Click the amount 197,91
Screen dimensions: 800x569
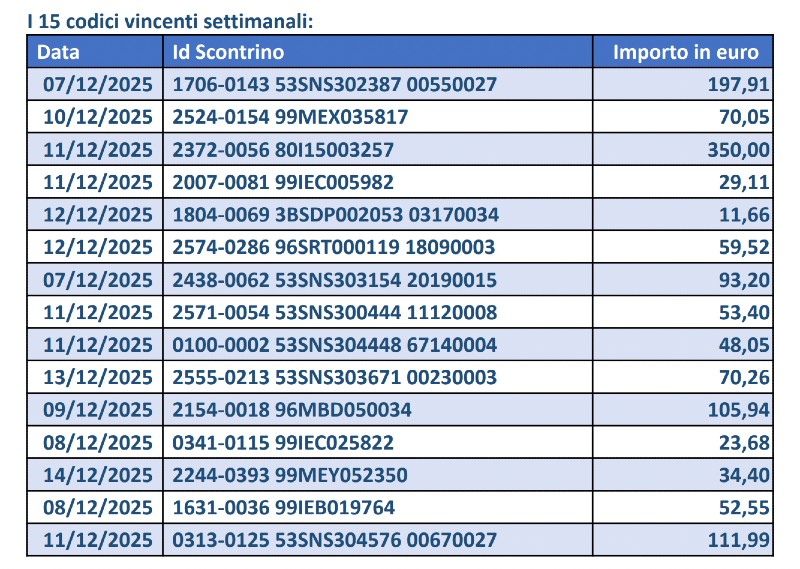[740, 85]
